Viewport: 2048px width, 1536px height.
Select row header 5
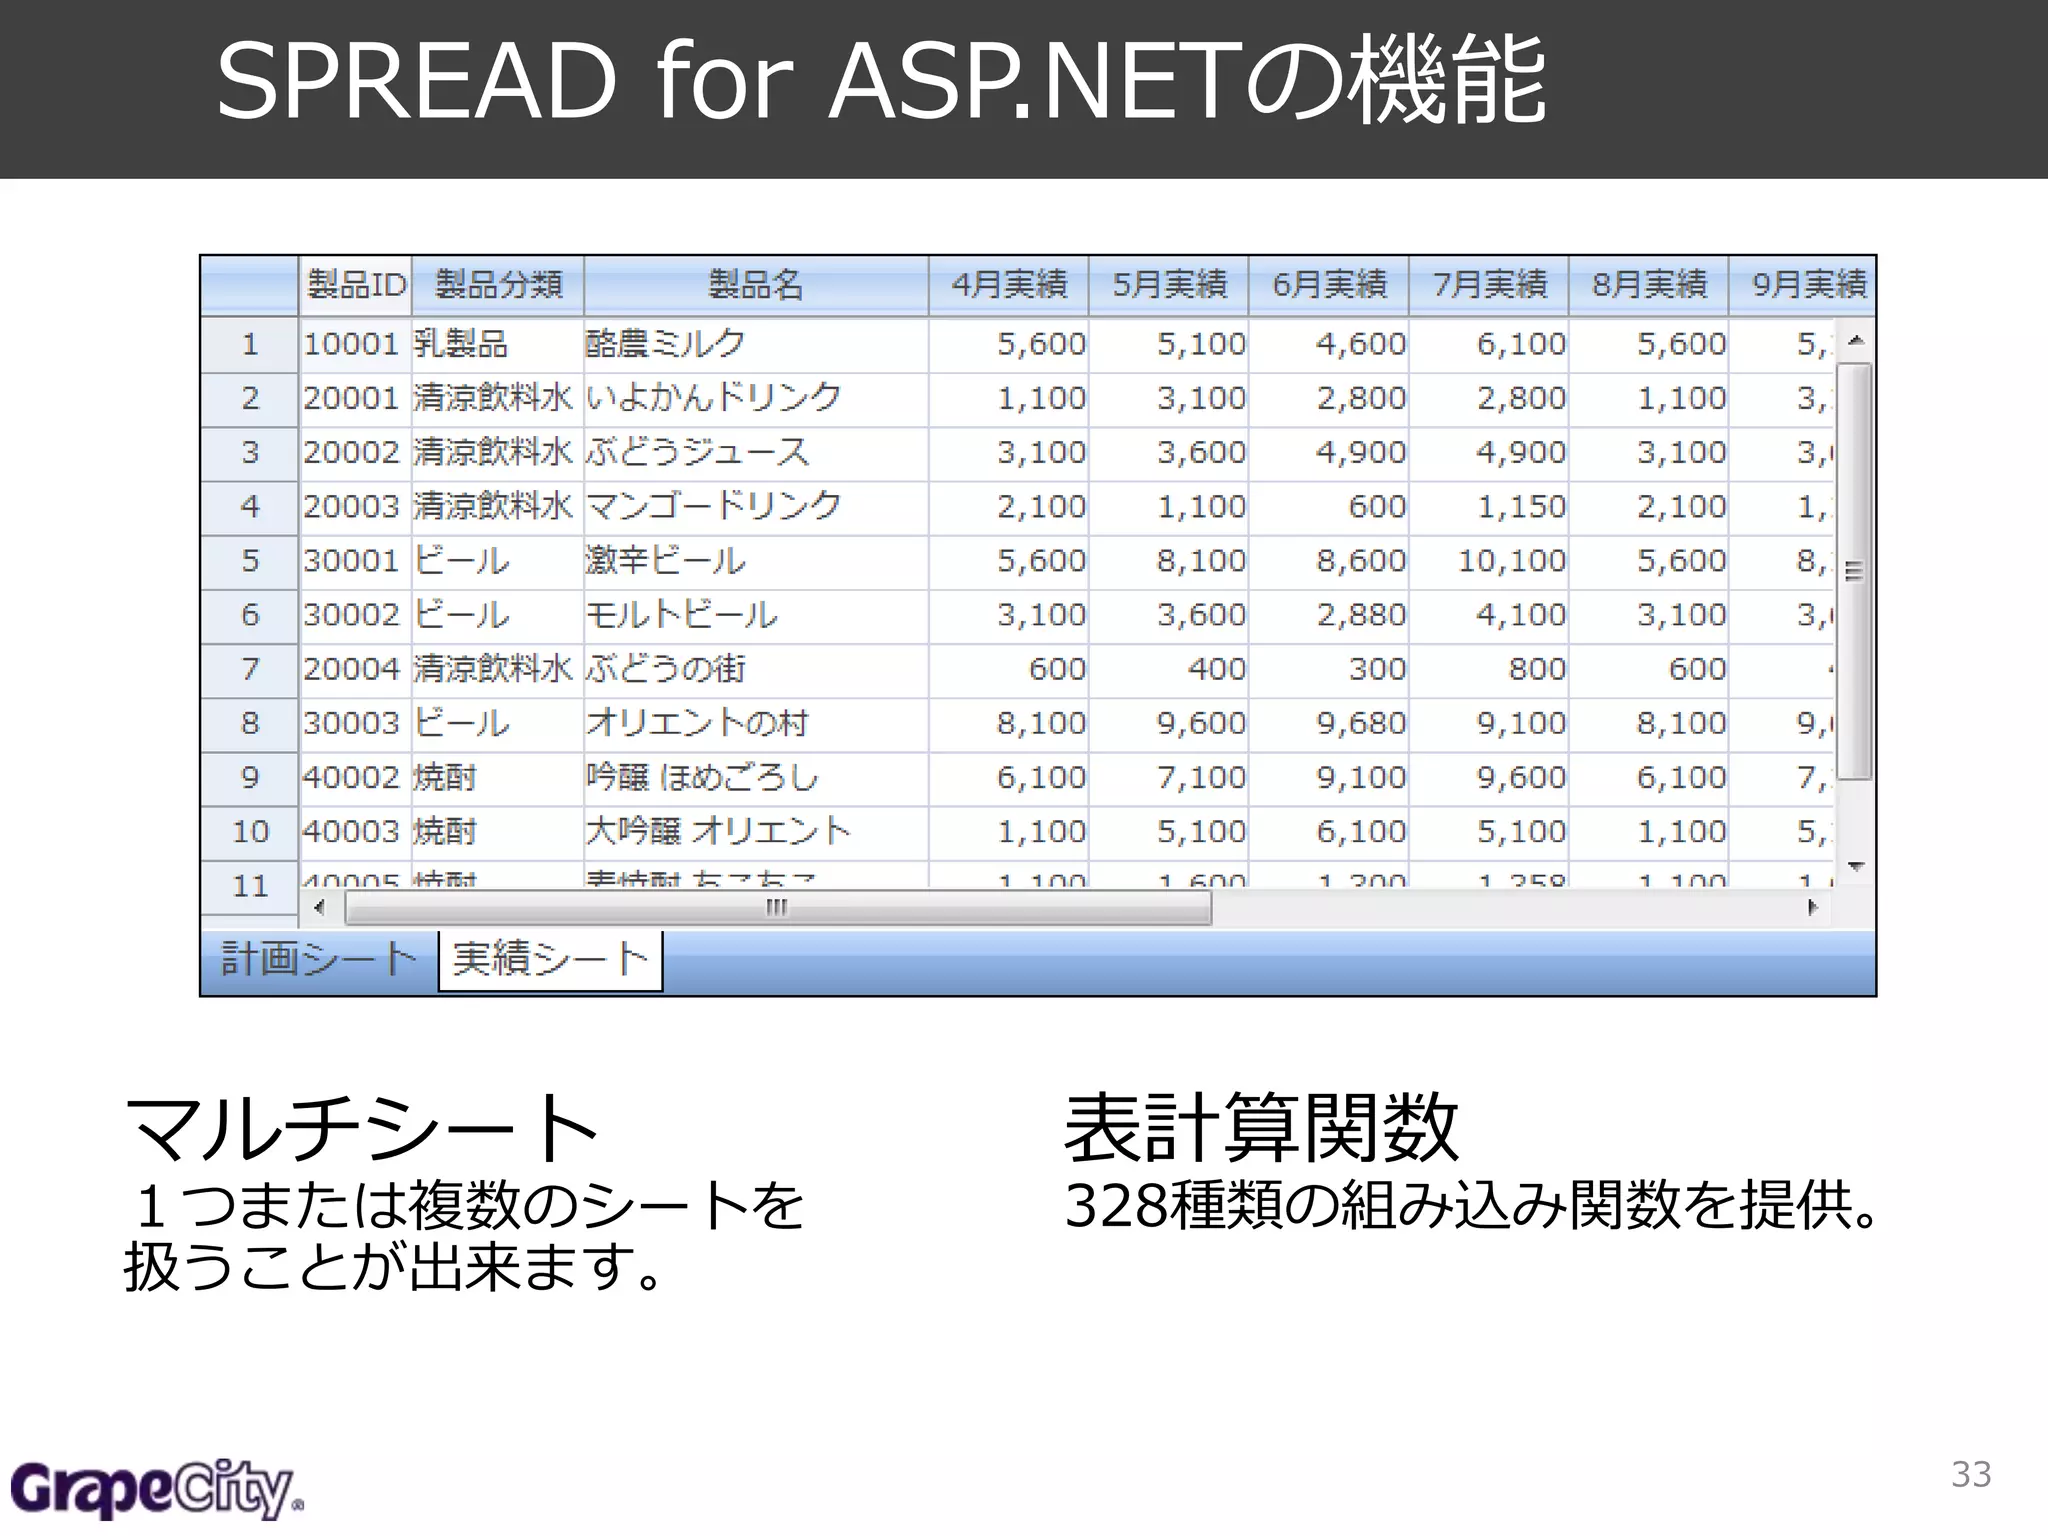pyautogui.click(x=250, y=561)
